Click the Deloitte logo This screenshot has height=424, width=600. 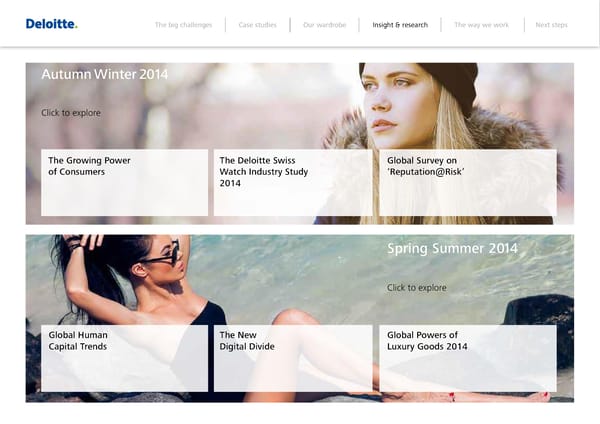coord(51,24)
